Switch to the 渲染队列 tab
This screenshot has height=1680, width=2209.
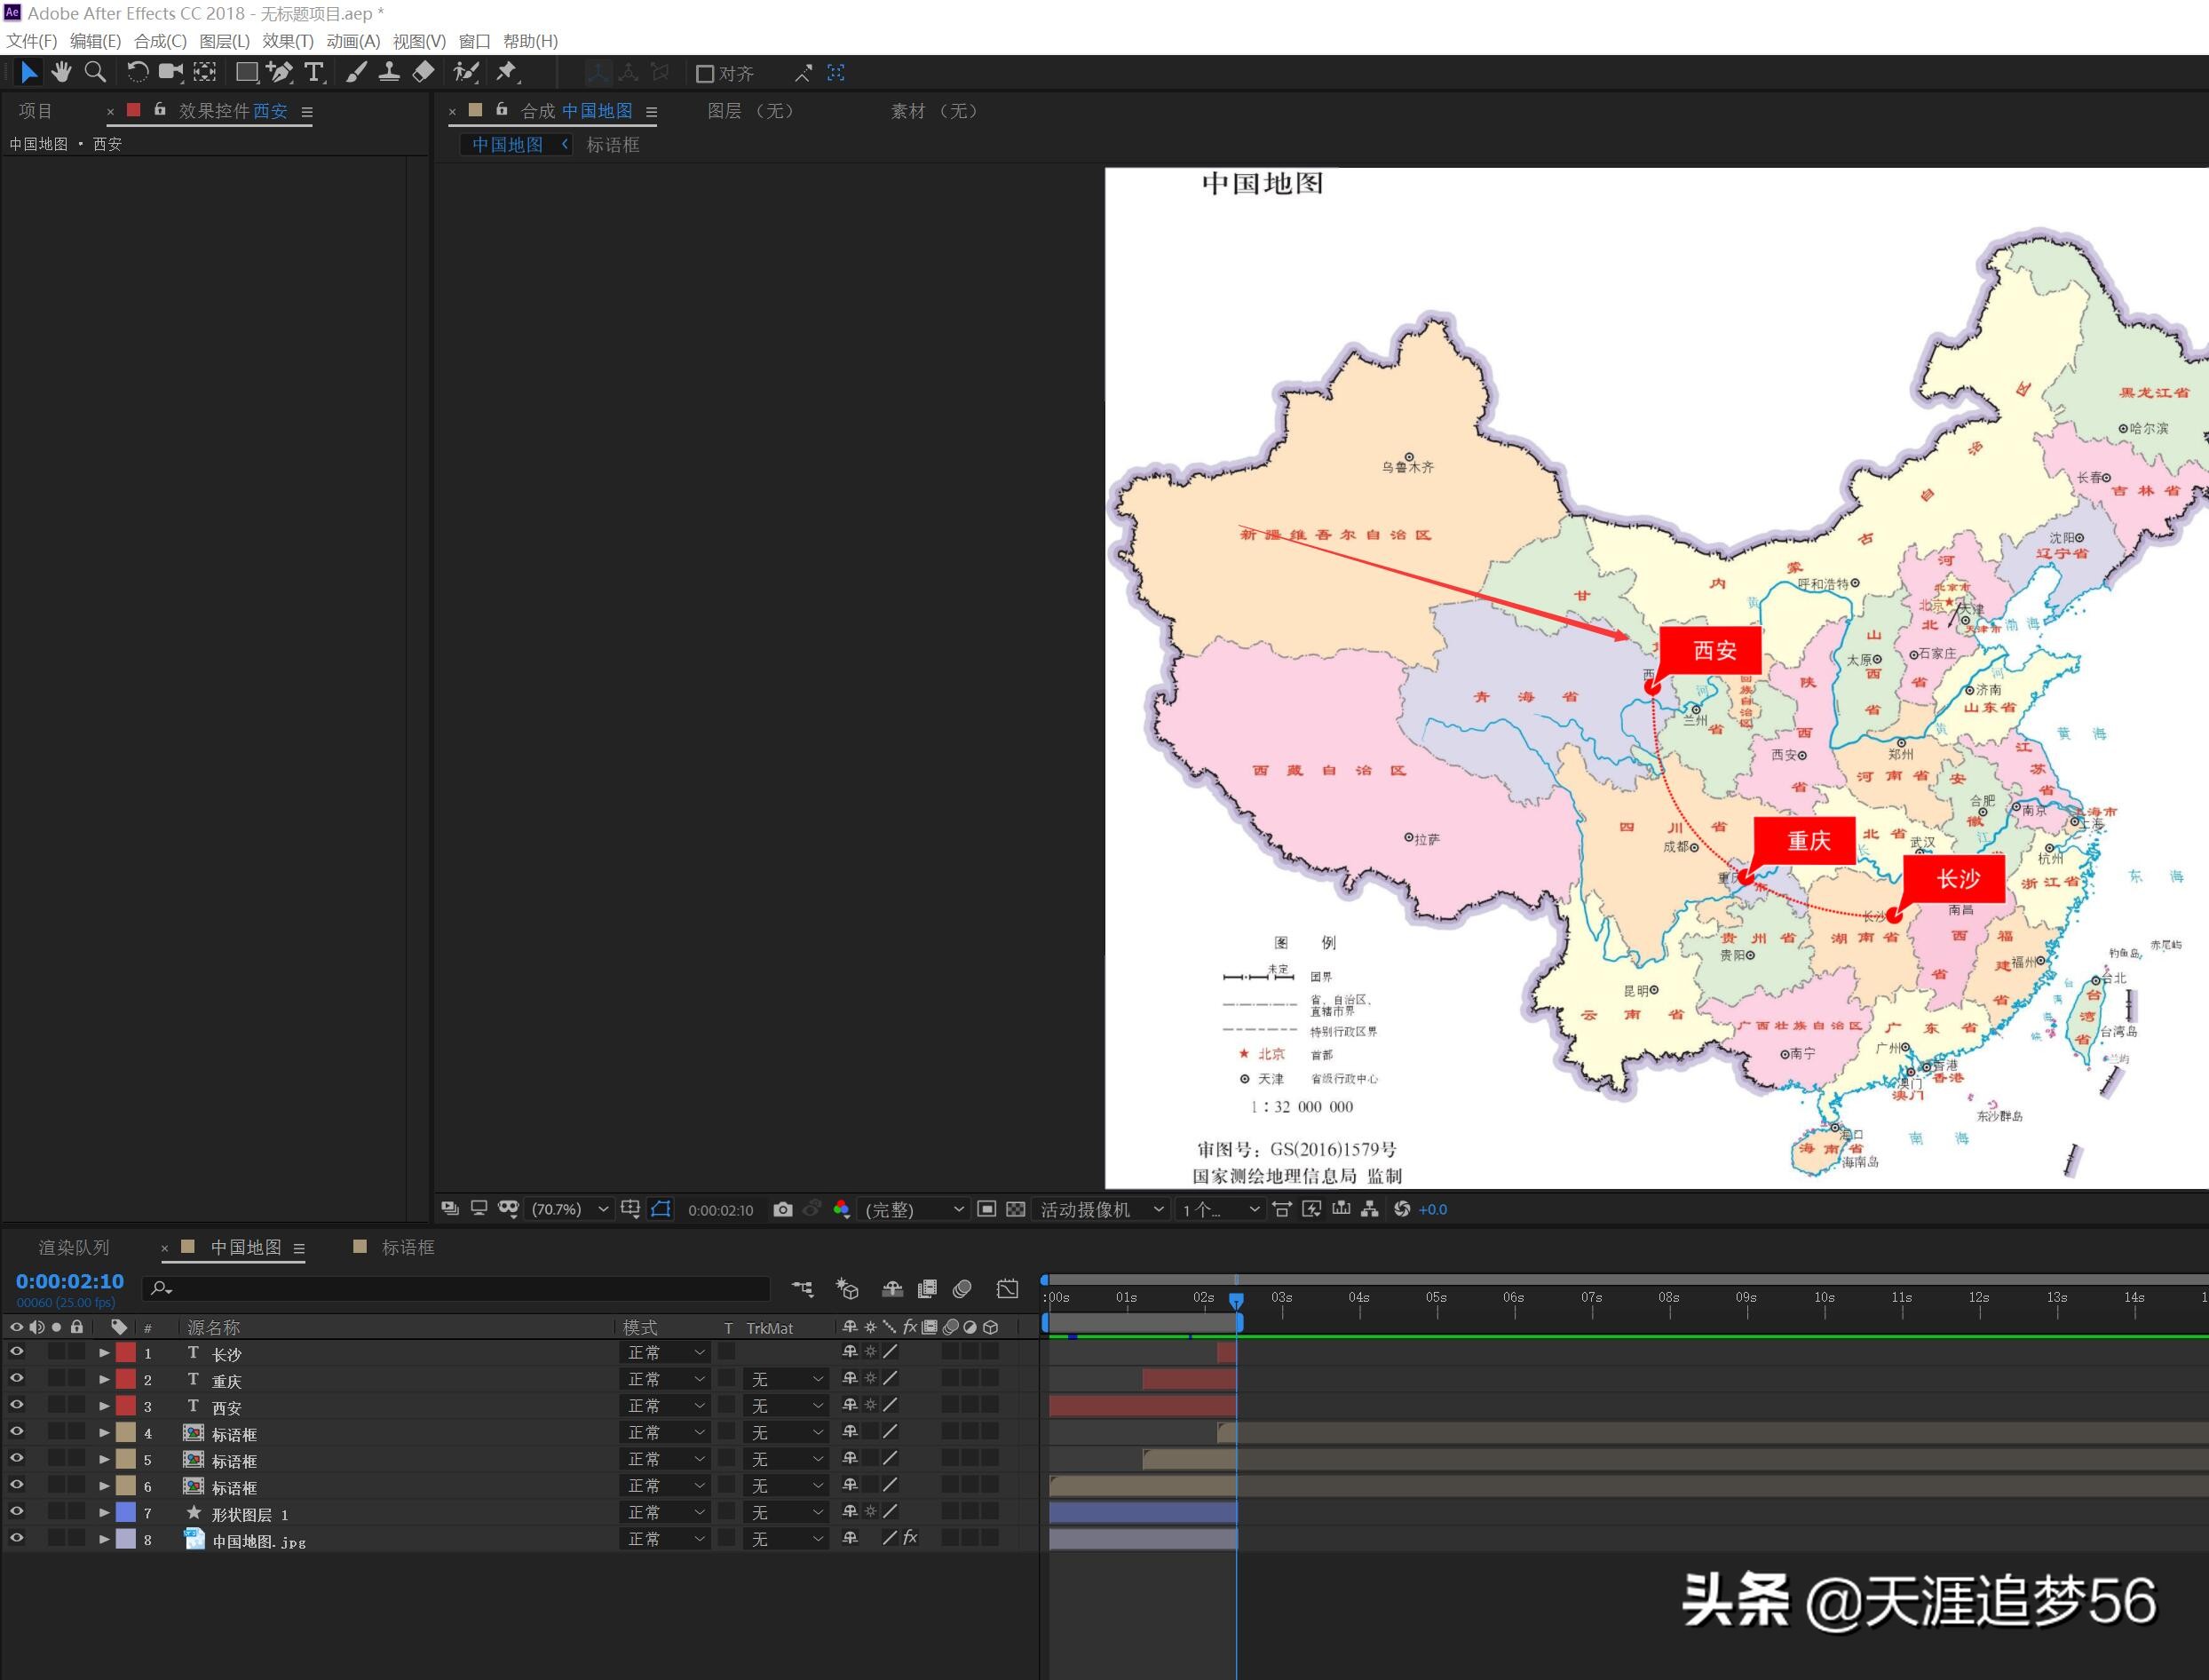tap(73, 1248)
